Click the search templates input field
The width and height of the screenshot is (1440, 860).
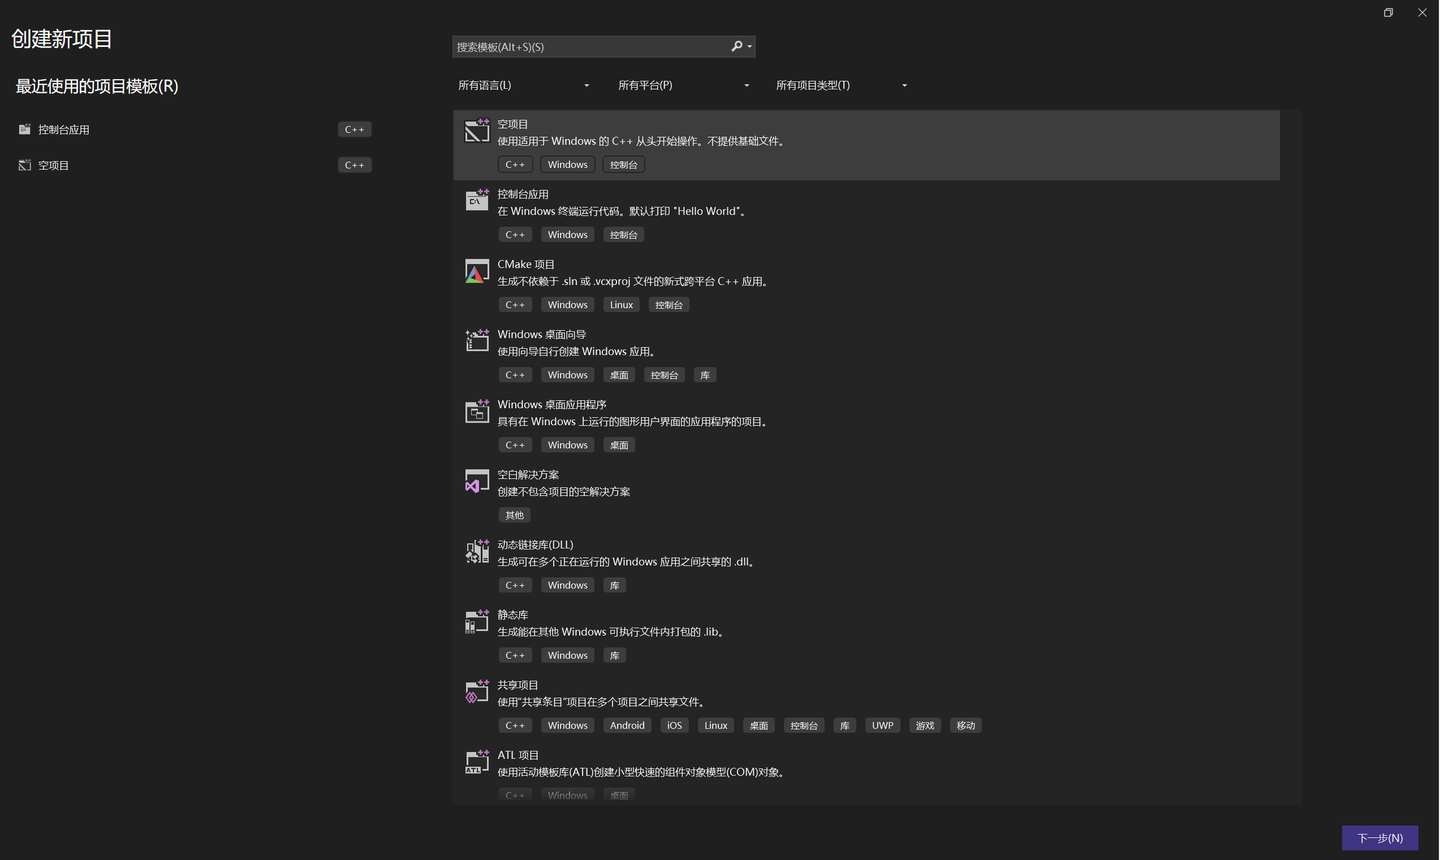[590, 46]
